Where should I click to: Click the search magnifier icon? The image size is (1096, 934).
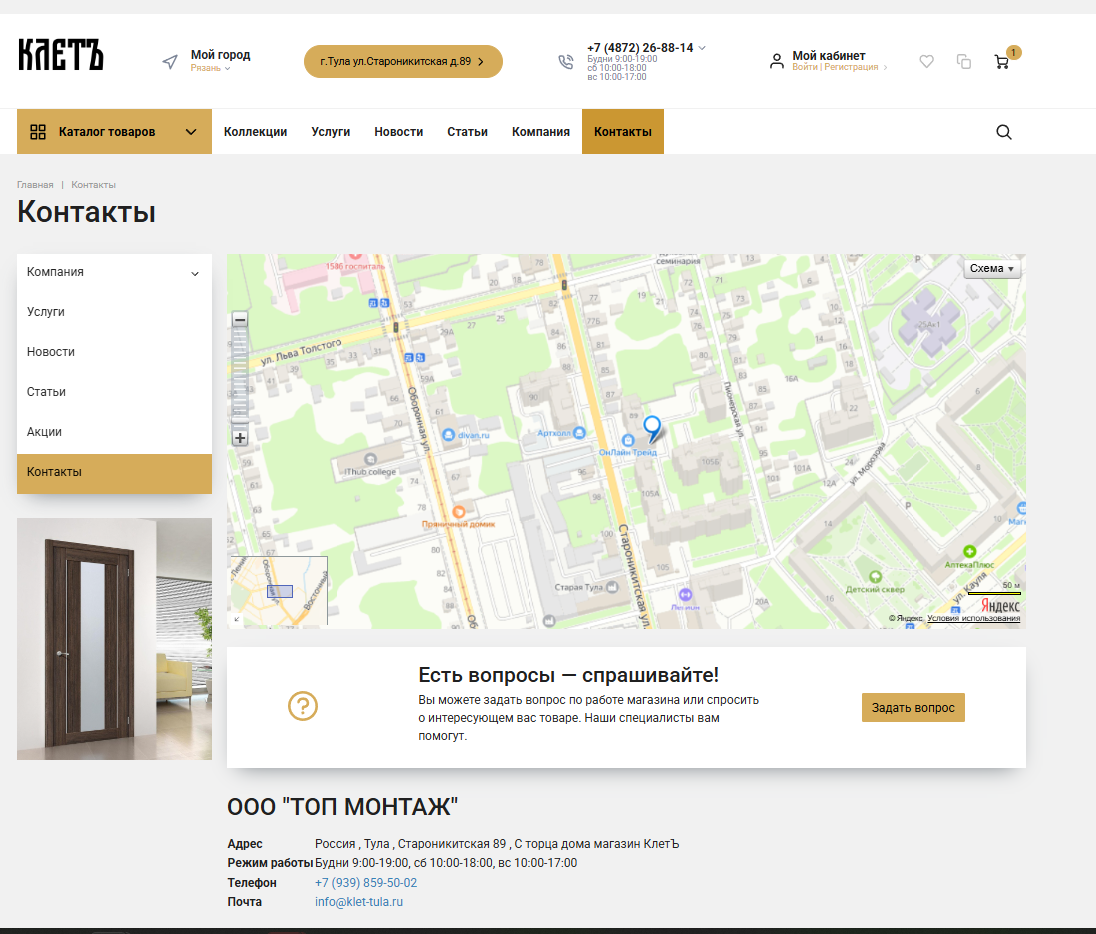[1004, 132]
